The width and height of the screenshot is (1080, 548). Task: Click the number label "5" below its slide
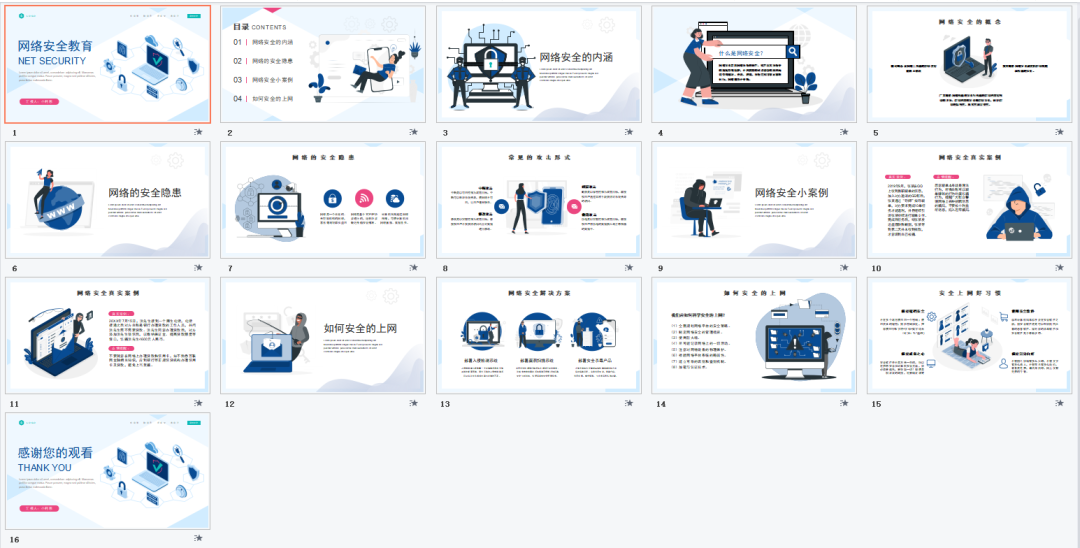(x=876, y=133)
